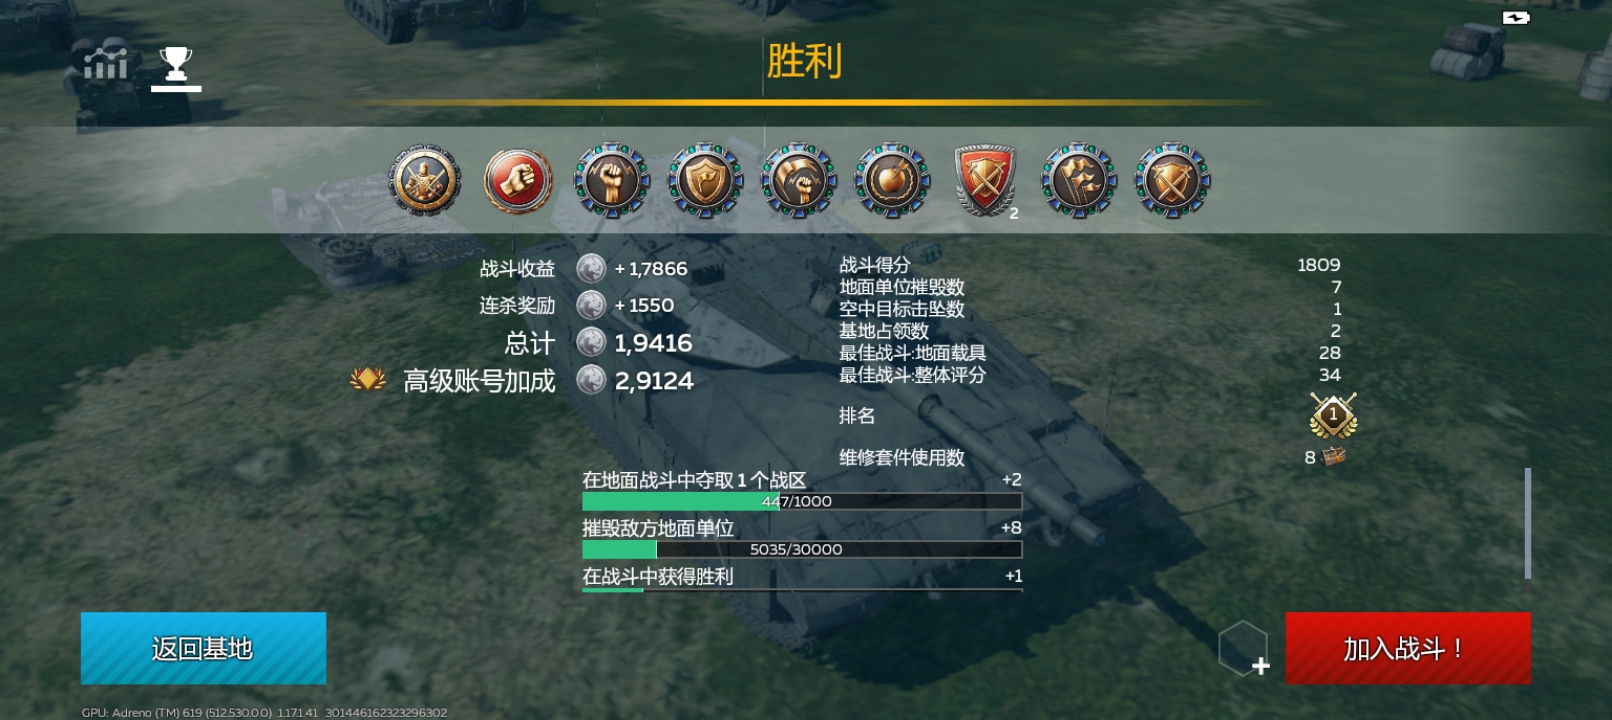This screenshot has height=720, width=1612.
Task: Click the task list vertical scrollbar
Action: (1528, 522)
